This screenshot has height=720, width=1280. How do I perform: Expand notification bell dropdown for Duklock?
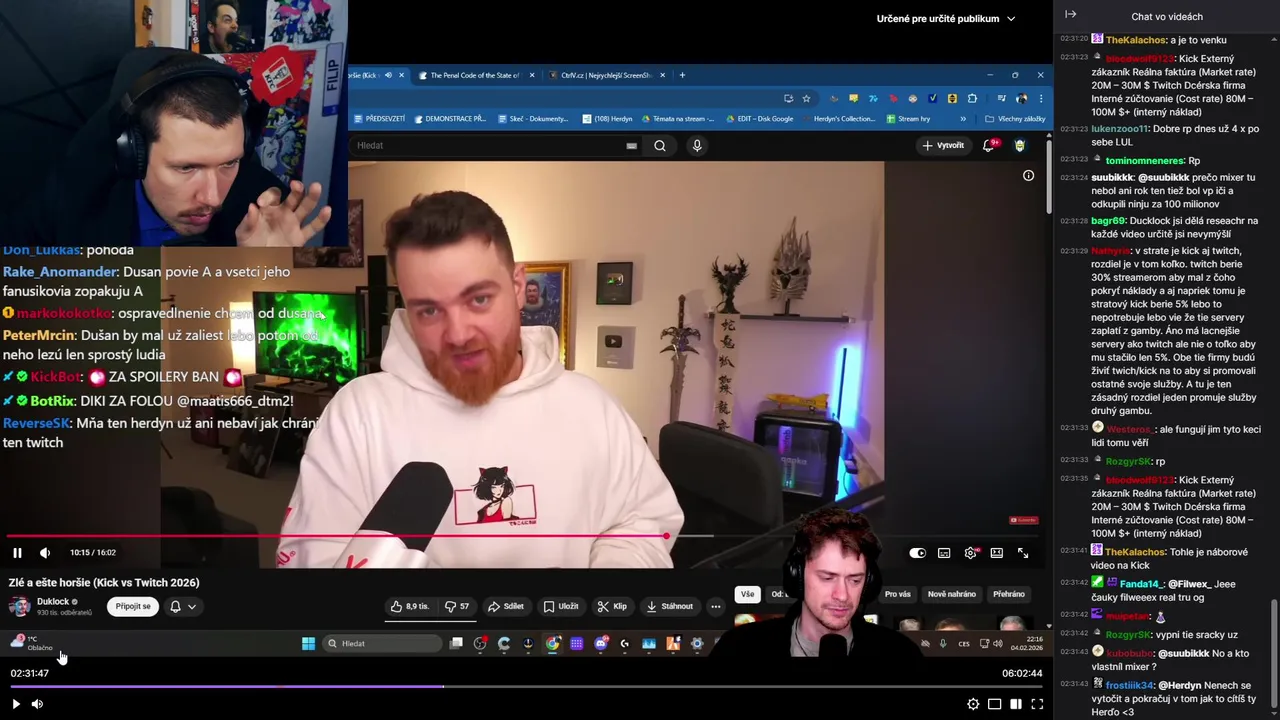(x=182, y=606)
